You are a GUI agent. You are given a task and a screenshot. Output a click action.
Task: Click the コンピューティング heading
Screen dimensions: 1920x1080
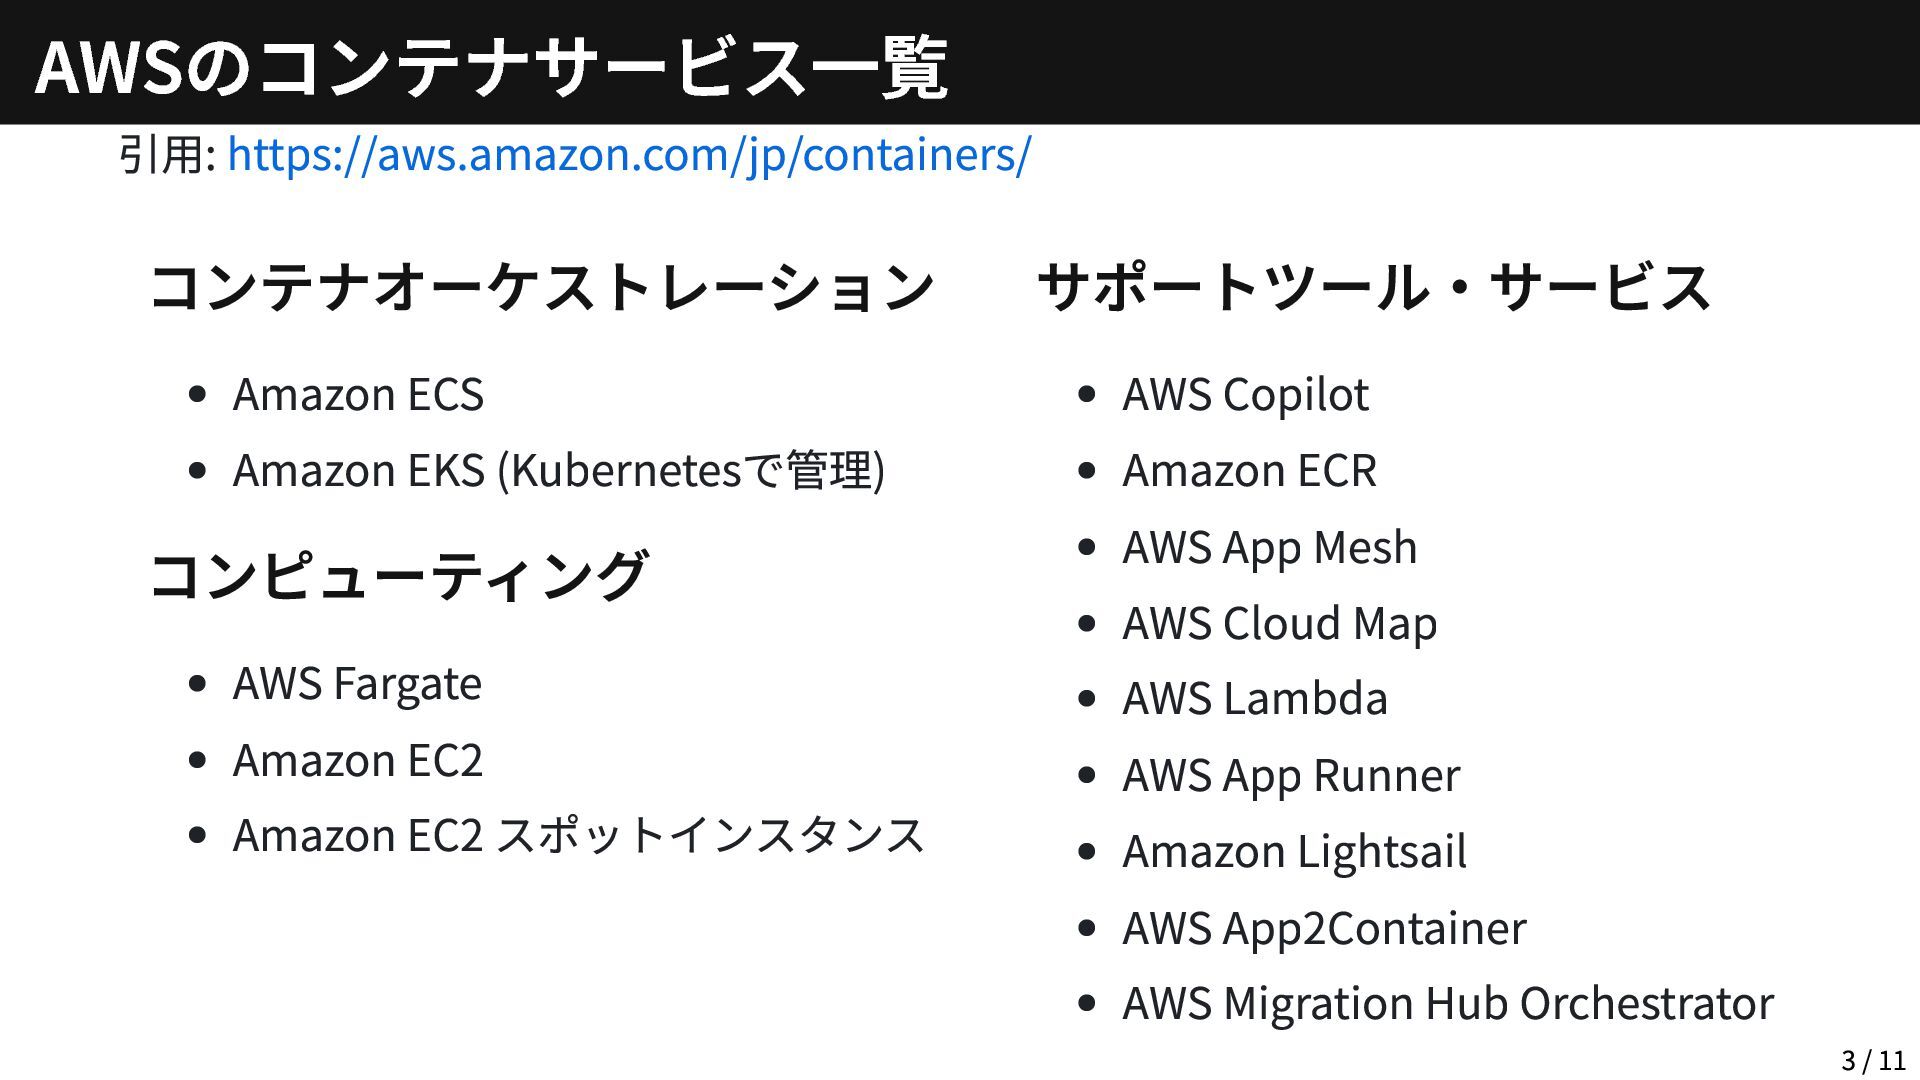398,576
